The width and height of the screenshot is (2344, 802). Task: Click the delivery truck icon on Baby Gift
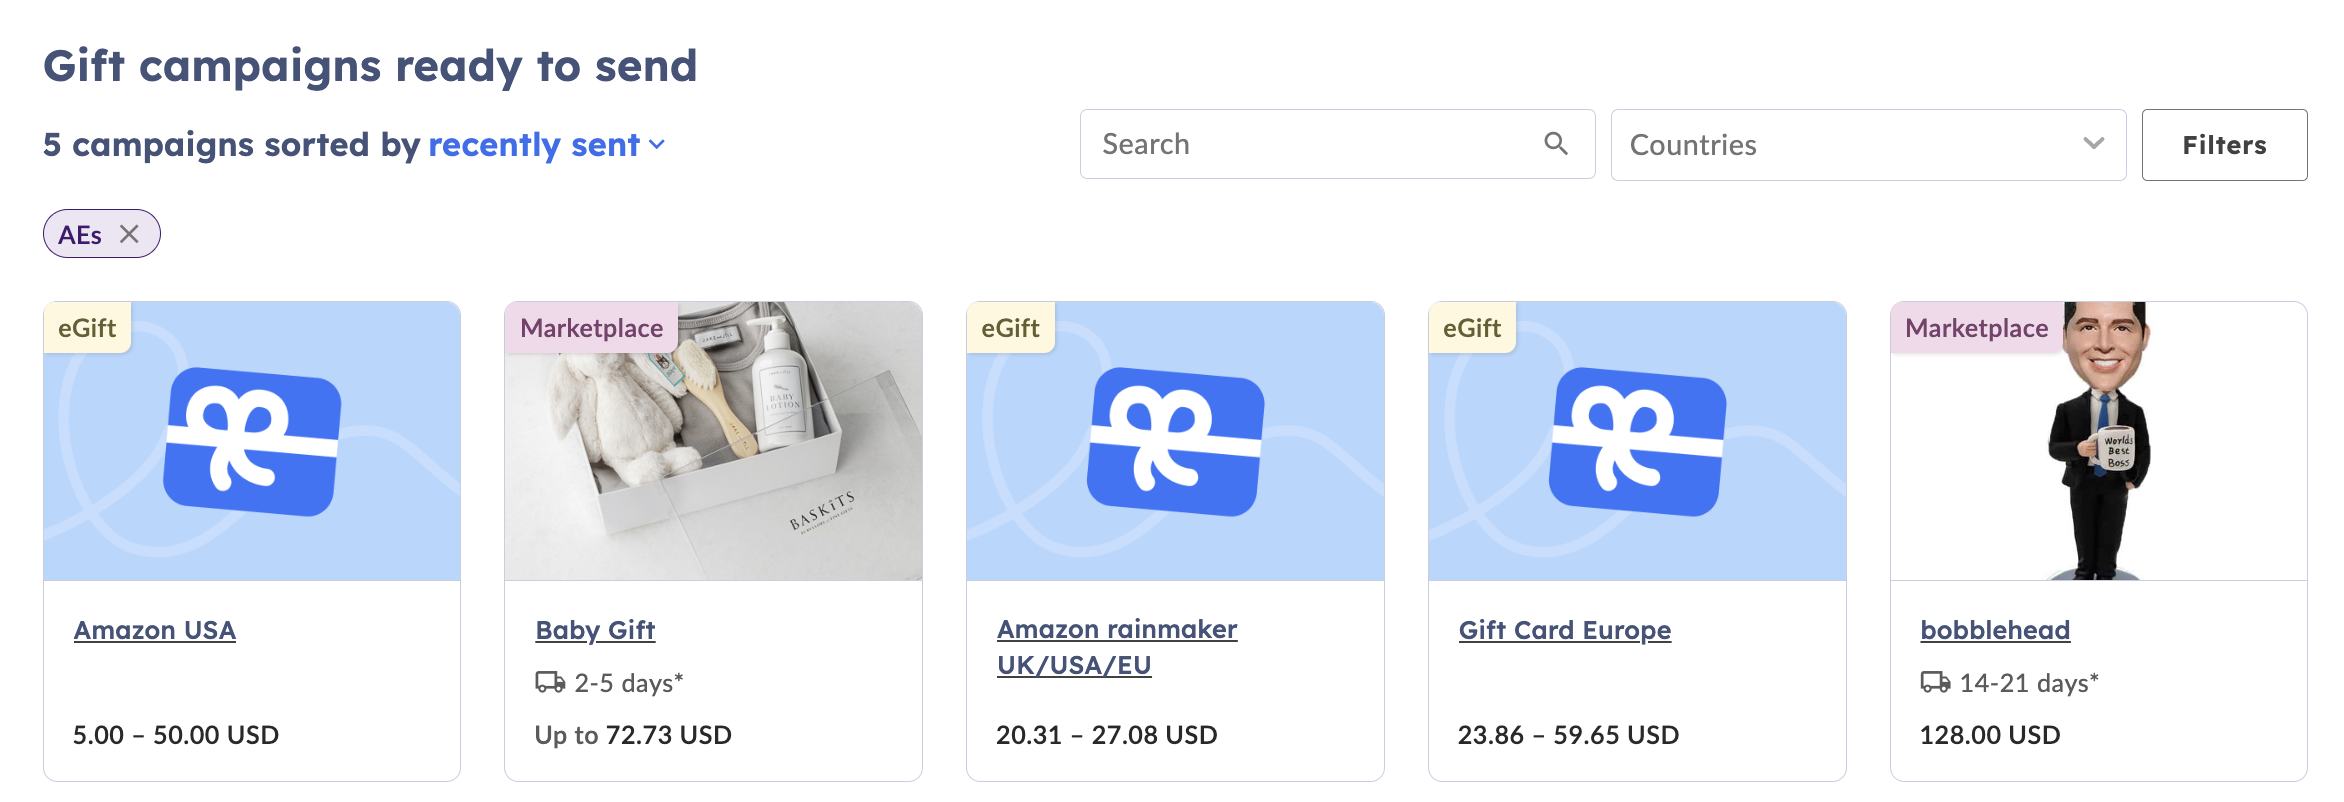[550, 682]
